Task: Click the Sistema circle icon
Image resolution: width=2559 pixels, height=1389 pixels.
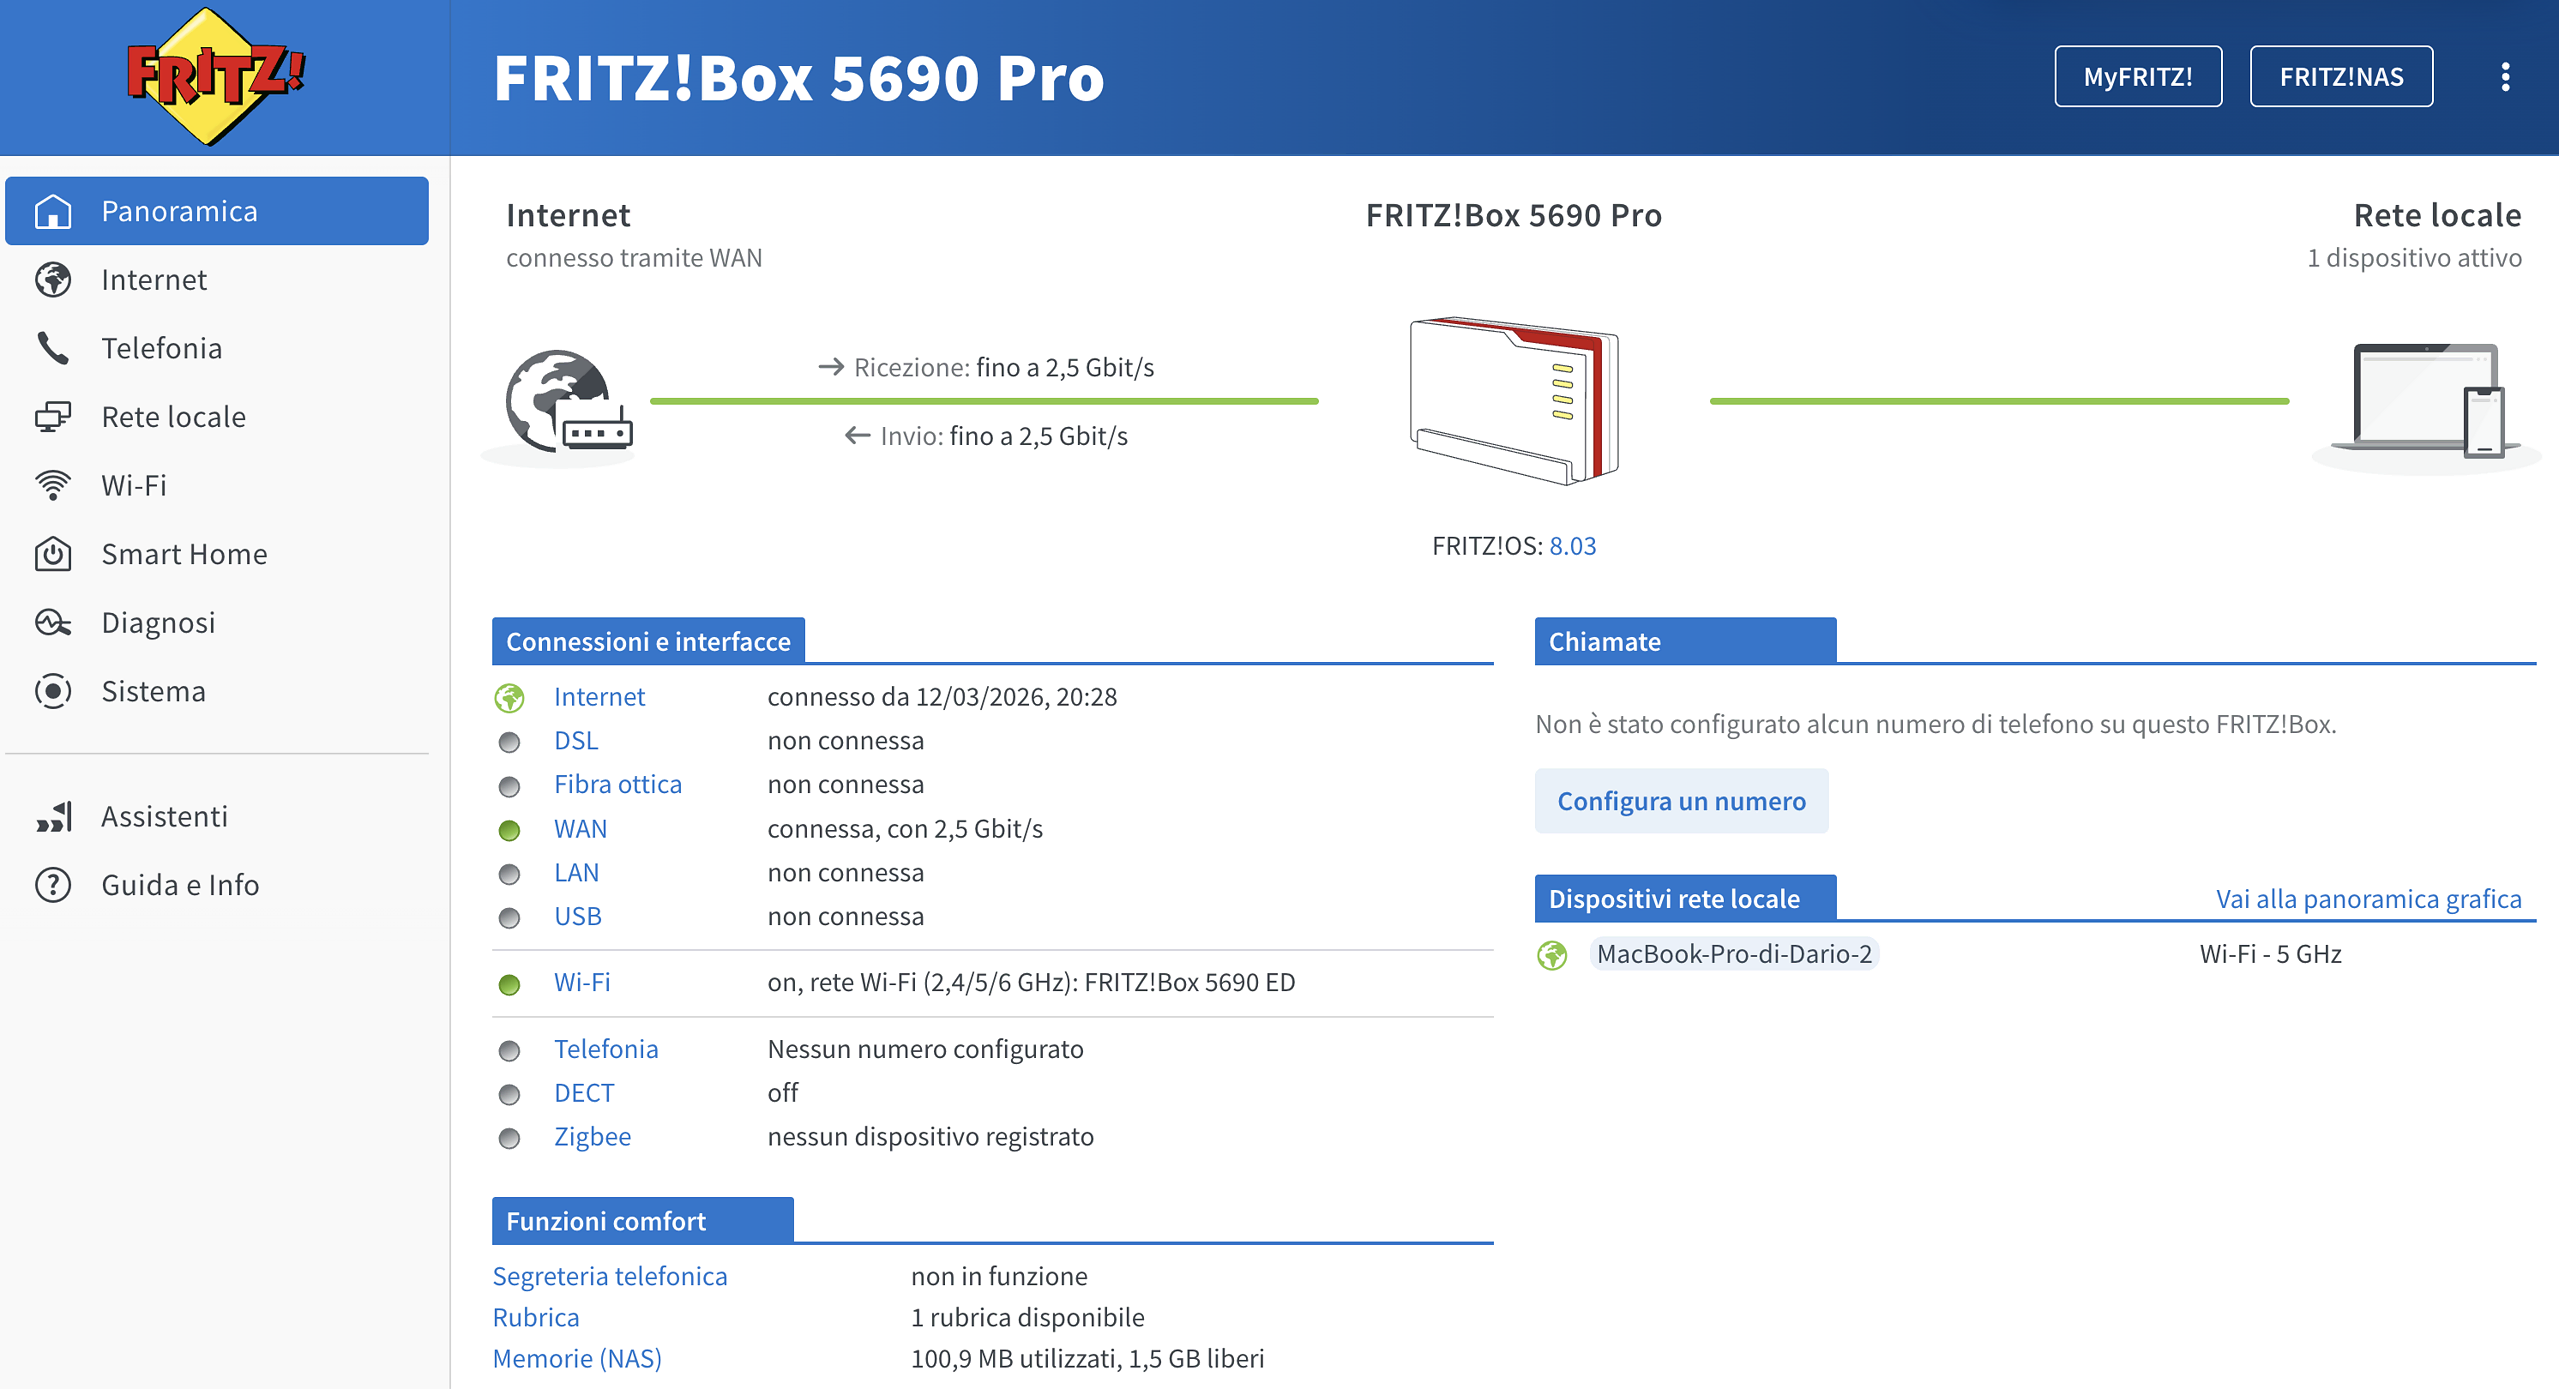Action: click(x=53, y=691)
